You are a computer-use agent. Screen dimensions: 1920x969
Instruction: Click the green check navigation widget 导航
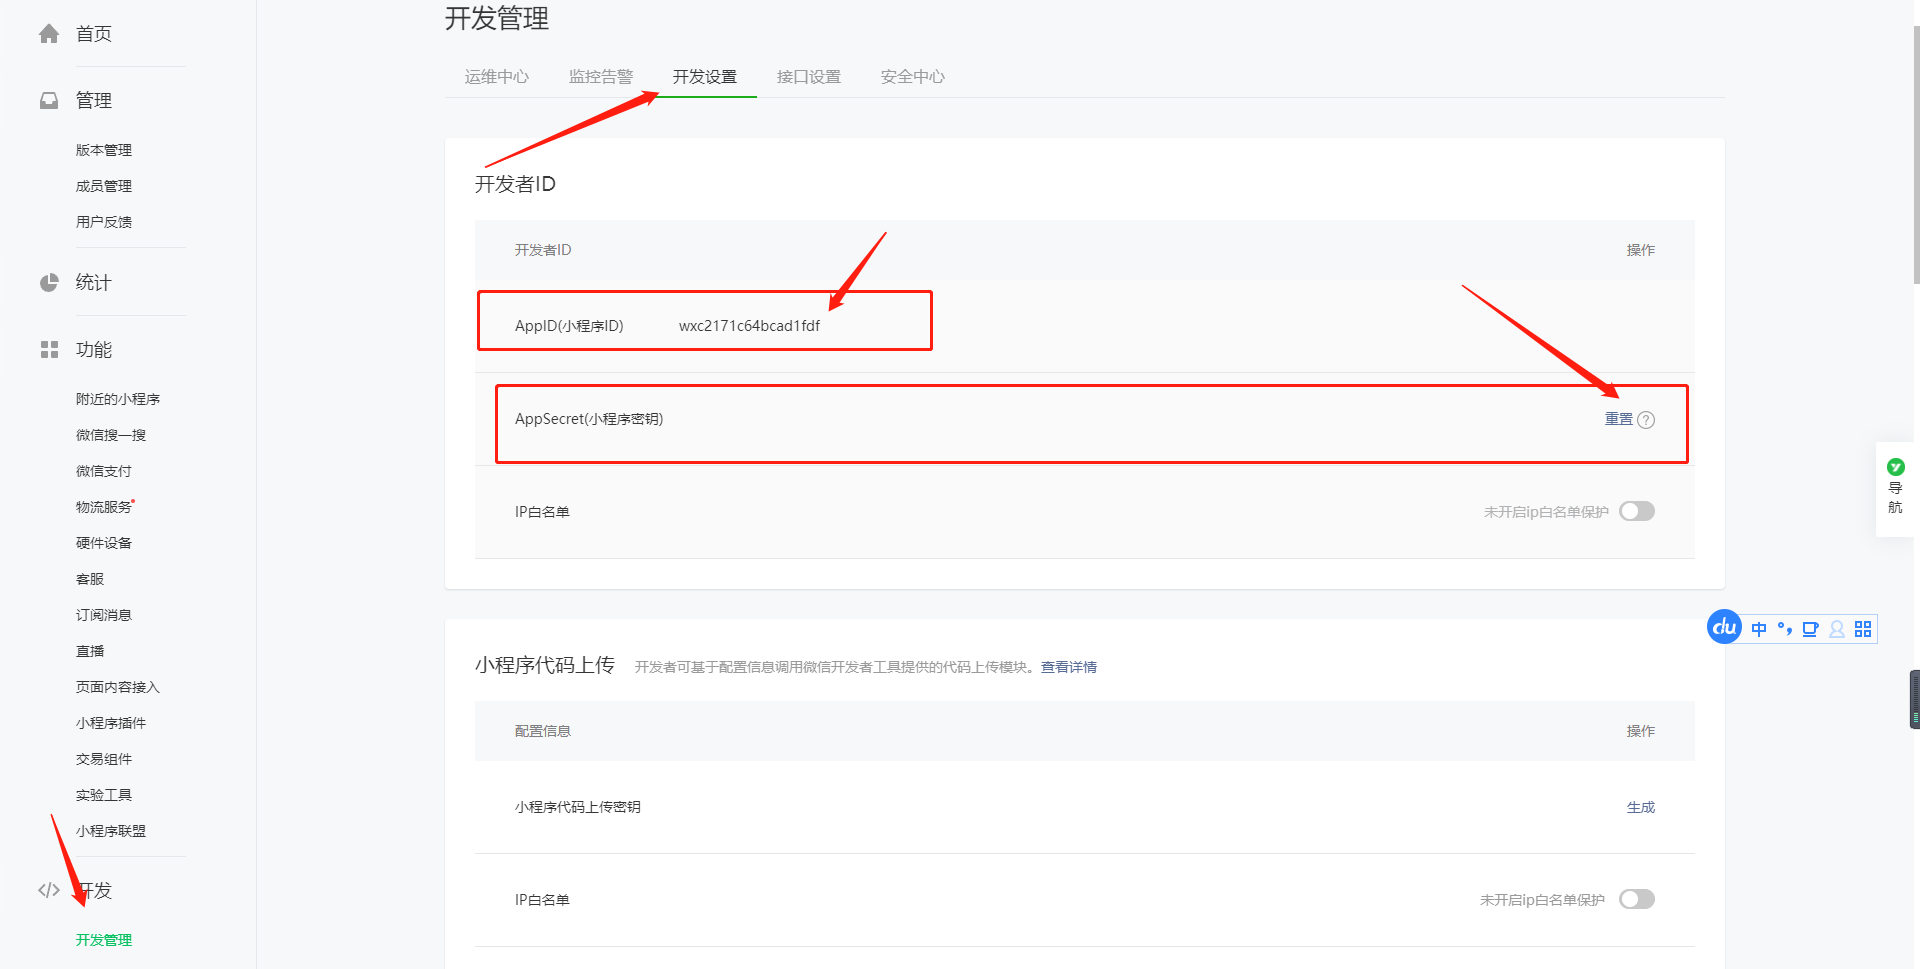coord(1895,489)
